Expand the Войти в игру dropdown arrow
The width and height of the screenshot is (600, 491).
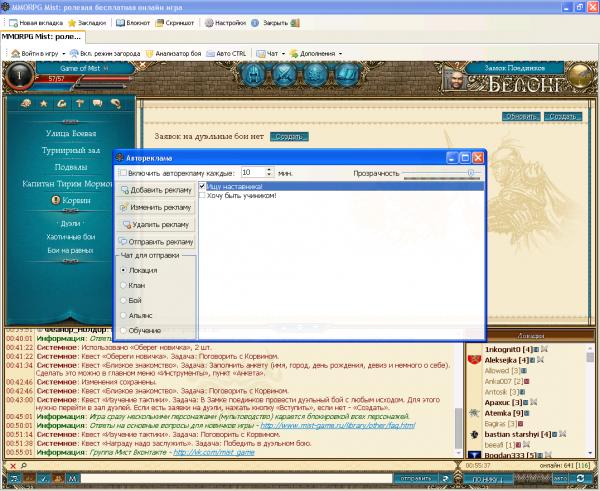coord(64,54)
